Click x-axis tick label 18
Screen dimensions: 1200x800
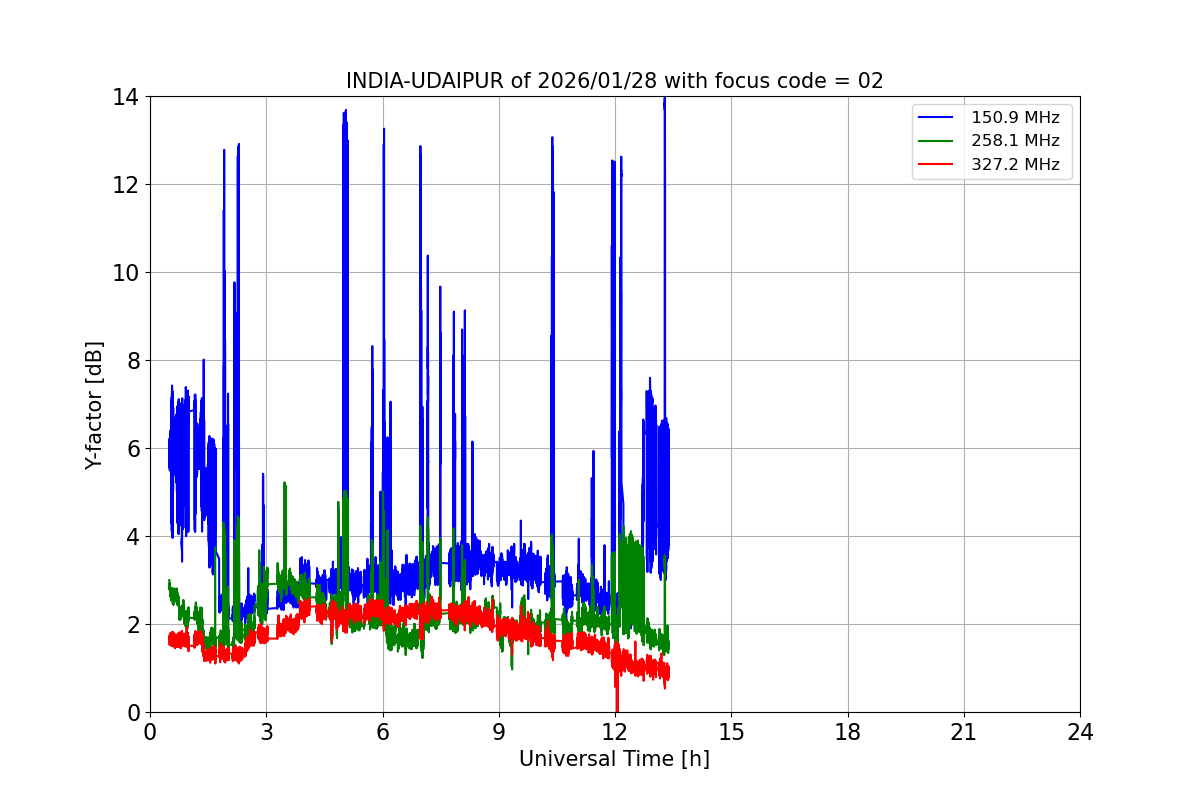tap(847, 732)
